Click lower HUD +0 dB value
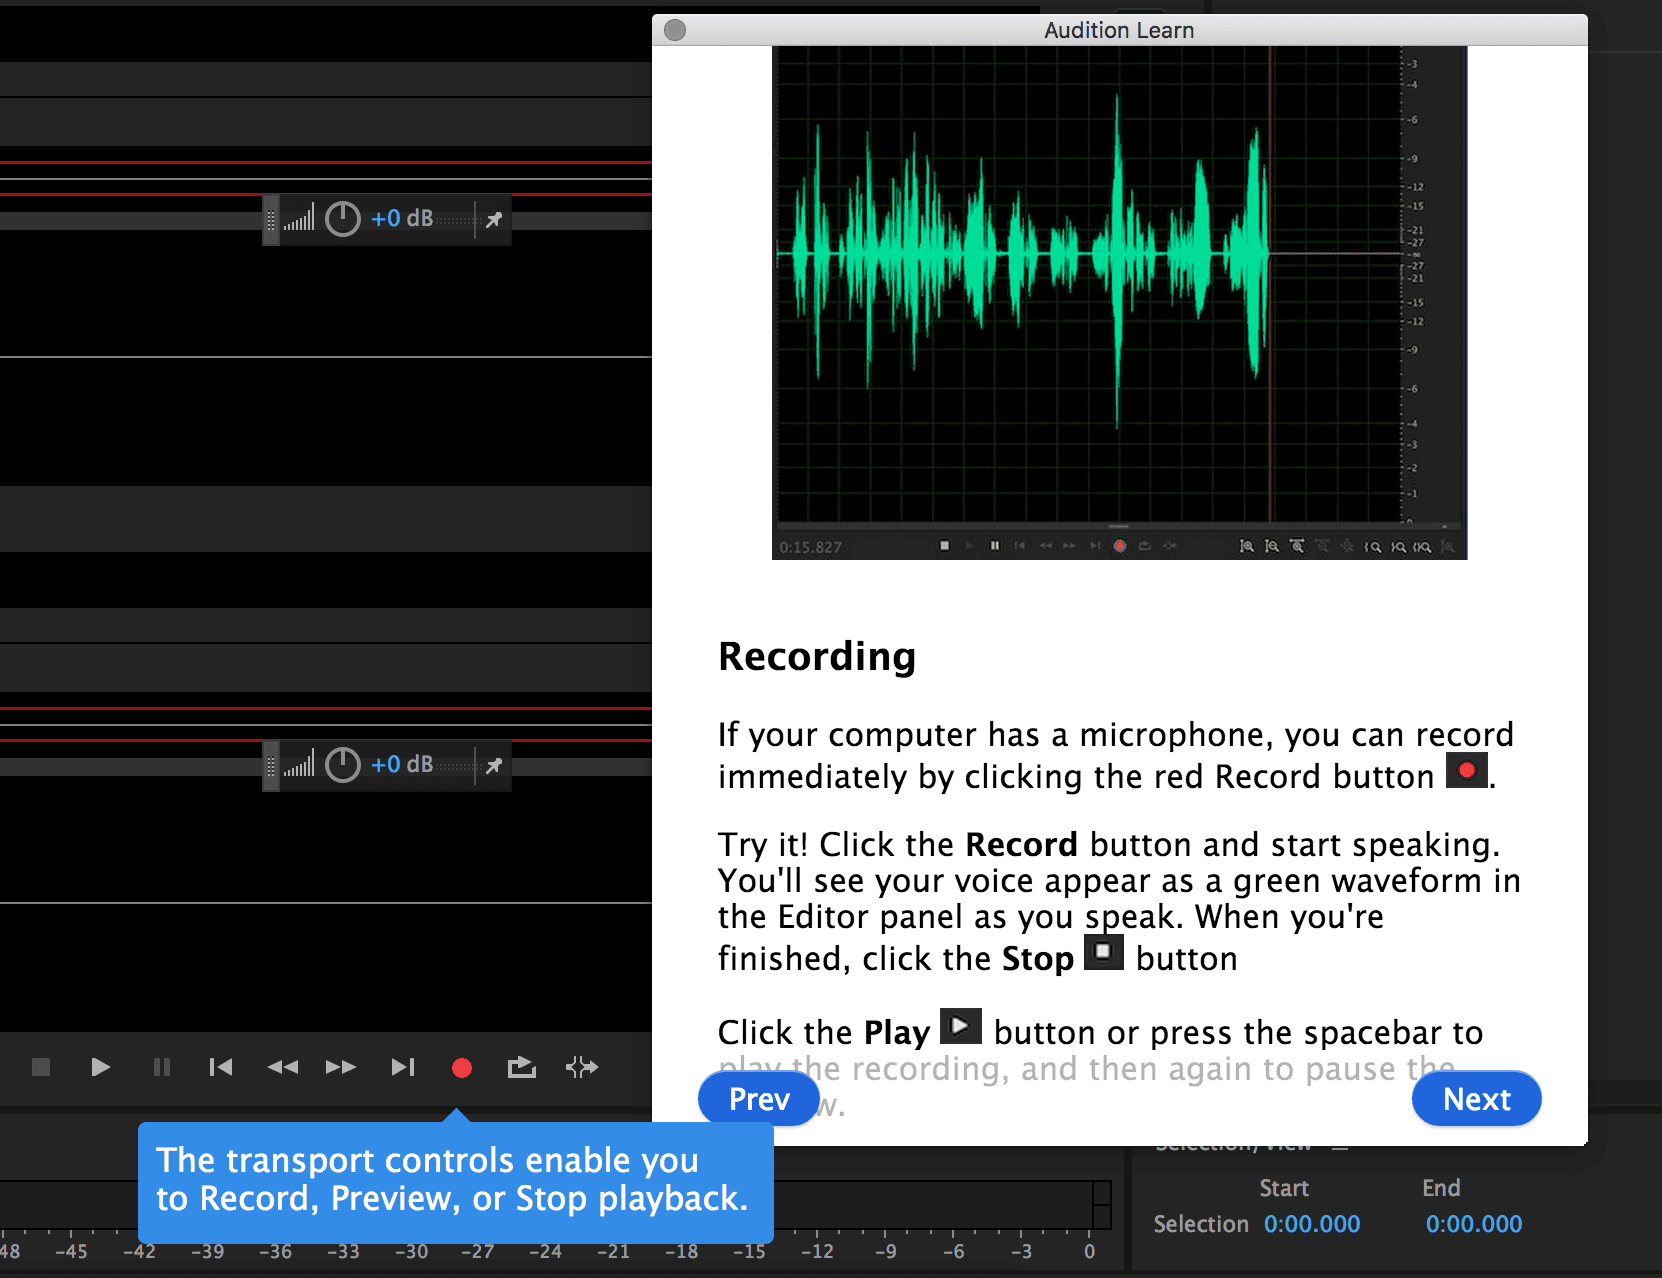This screenshot has height=1278, width=1662. tap(402, 764)
